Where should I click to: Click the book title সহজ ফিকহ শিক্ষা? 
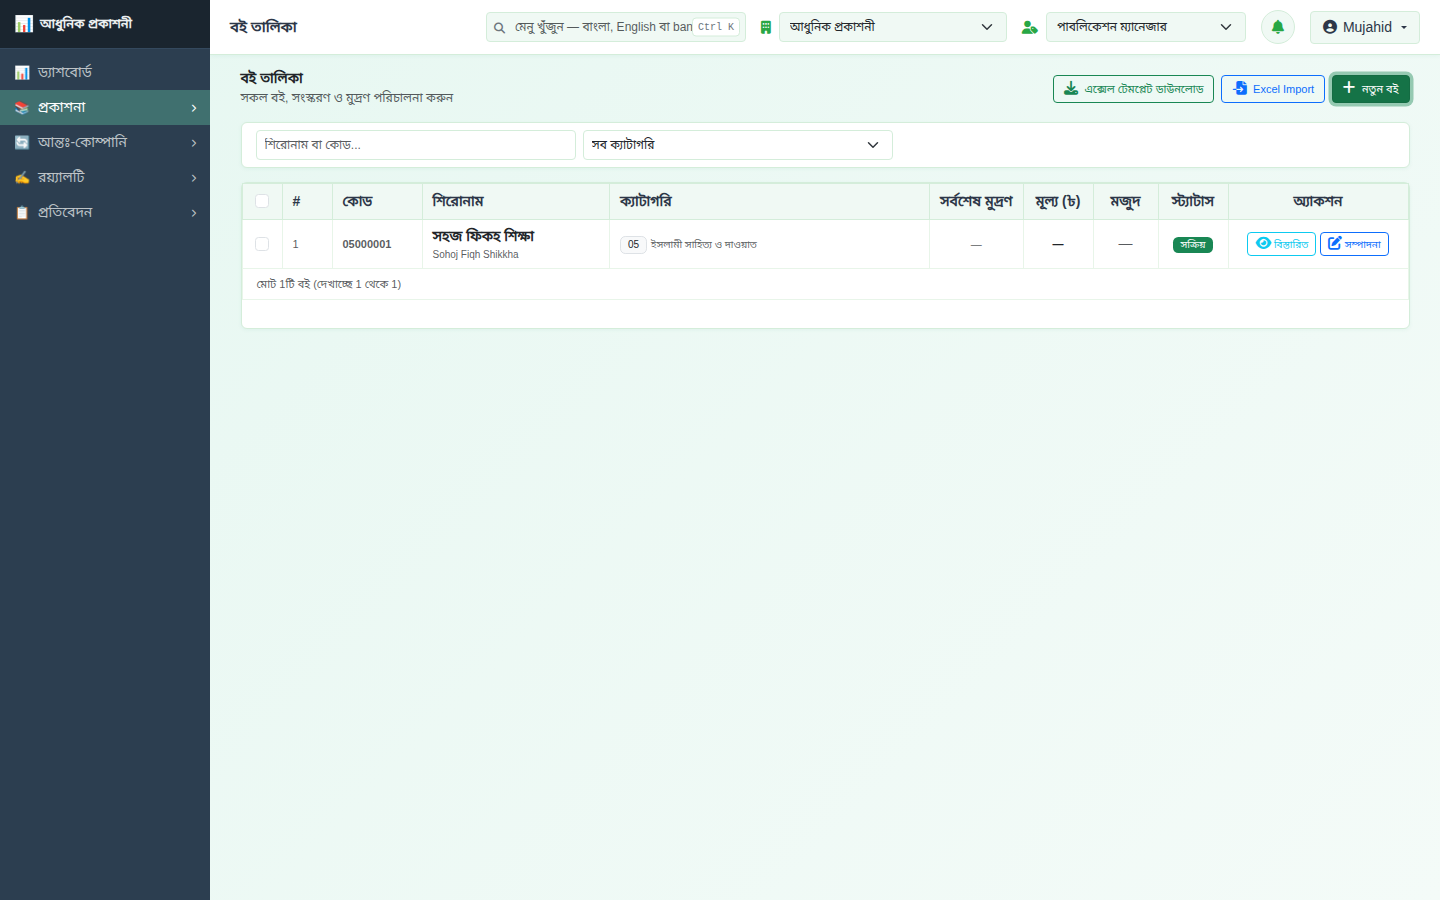pos(483,236)
